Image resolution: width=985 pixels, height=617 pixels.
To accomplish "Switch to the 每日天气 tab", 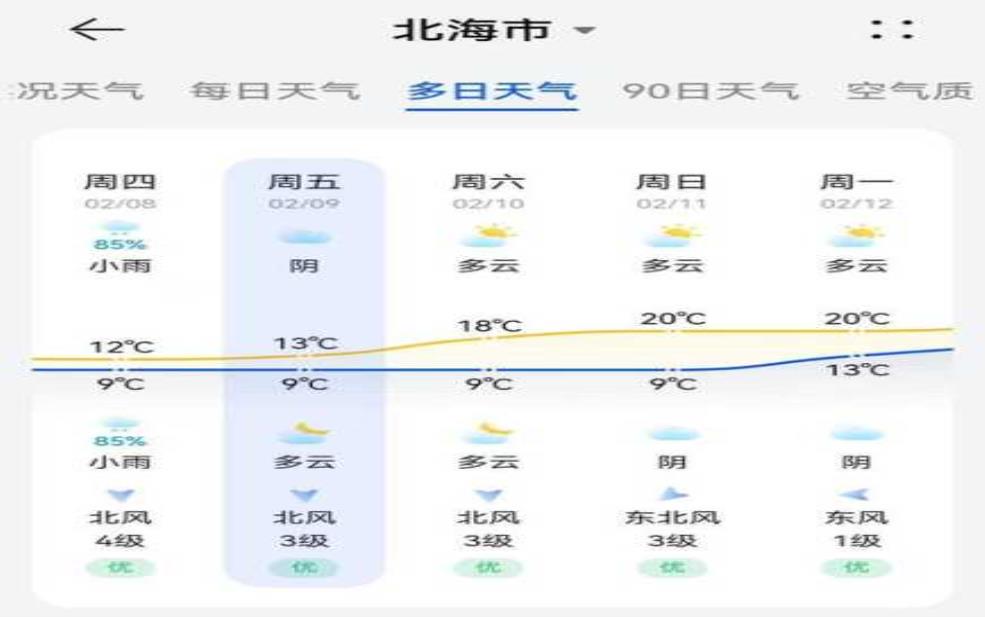I will (x=274, y=92).
